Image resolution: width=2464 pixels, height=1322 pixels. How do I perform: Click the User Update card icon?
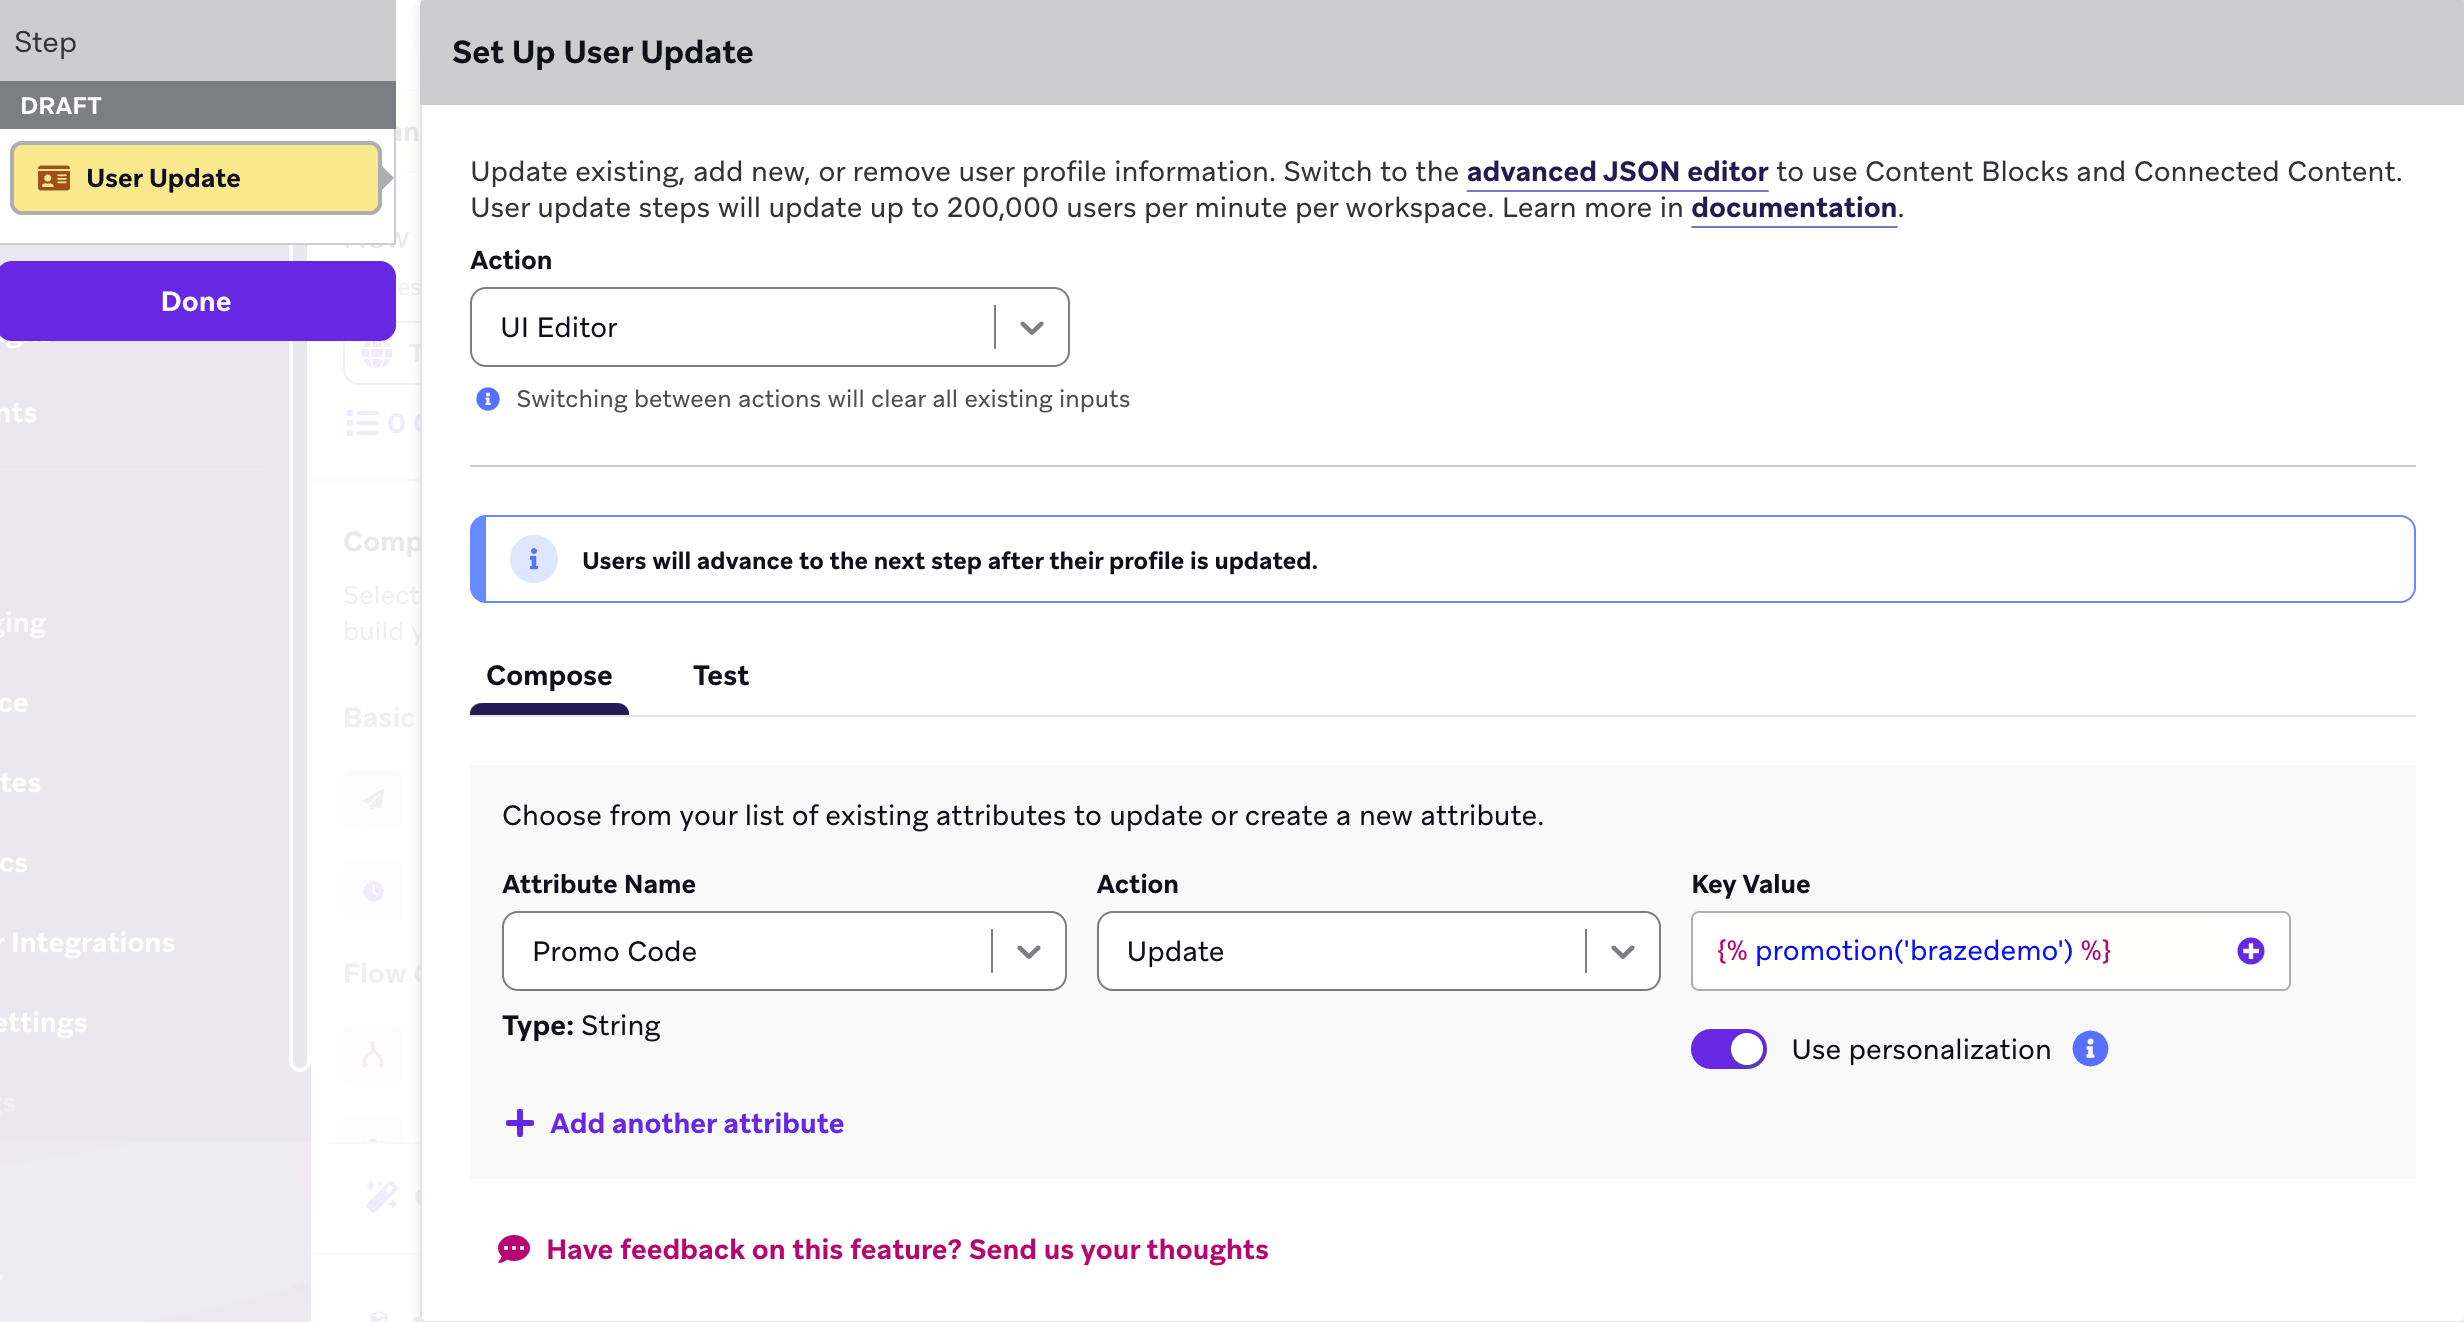[x=54, y=178]
